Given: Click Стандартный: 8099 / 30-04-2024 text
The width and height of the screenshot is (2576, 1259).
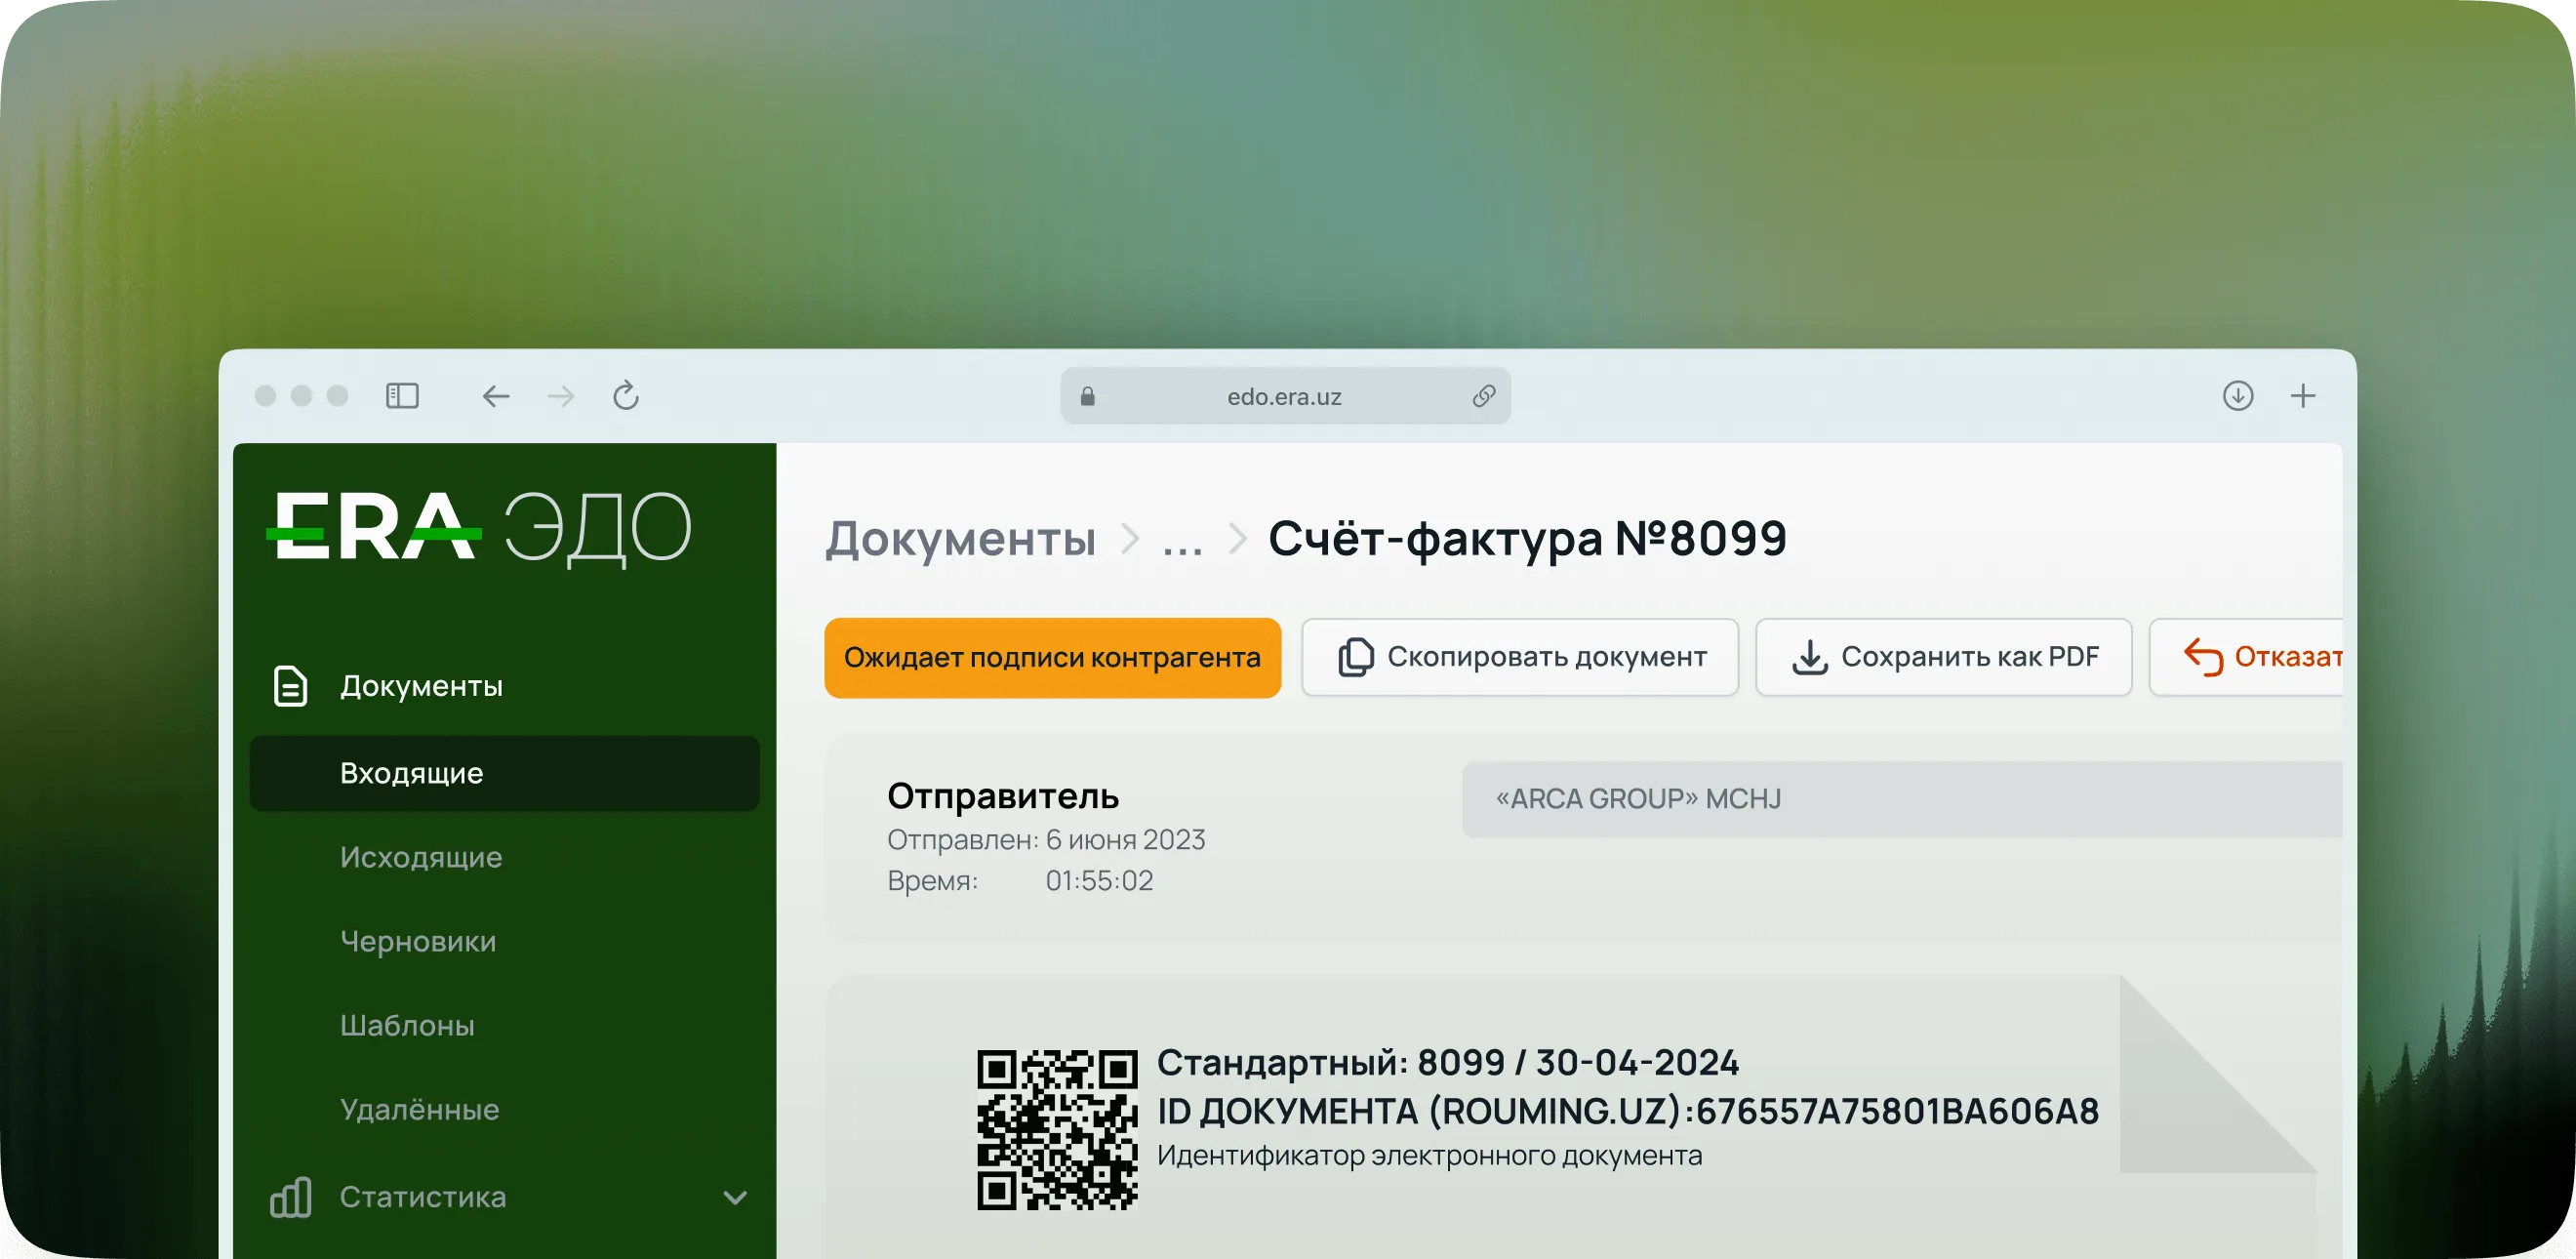Looking at the screenshot, I should click(x=1448, y=1062).
